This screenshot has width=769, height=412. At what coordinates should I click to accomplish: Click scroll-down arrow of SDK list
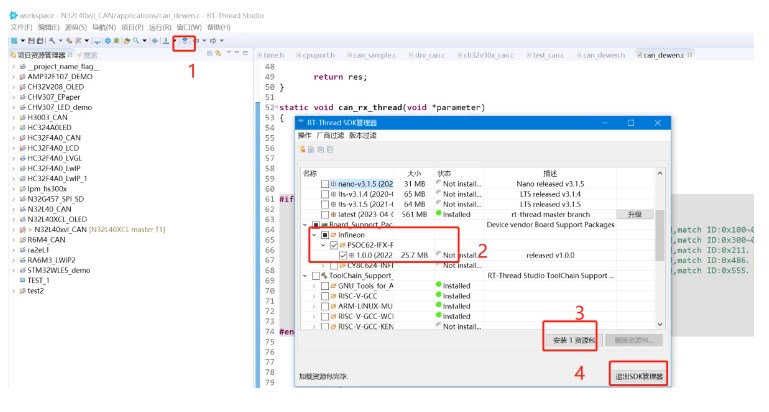pyautogui.click(x=660, y=325)
